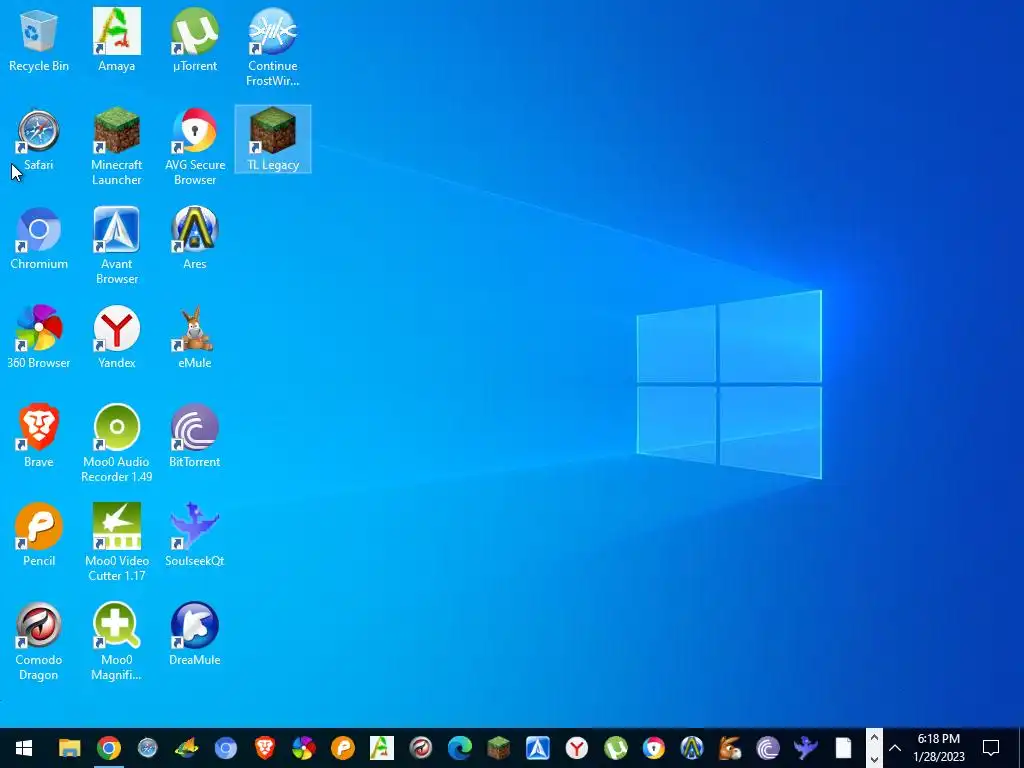
Task: Click the Comodo Dragon desktop shortcut
Action: pos(39,642)
